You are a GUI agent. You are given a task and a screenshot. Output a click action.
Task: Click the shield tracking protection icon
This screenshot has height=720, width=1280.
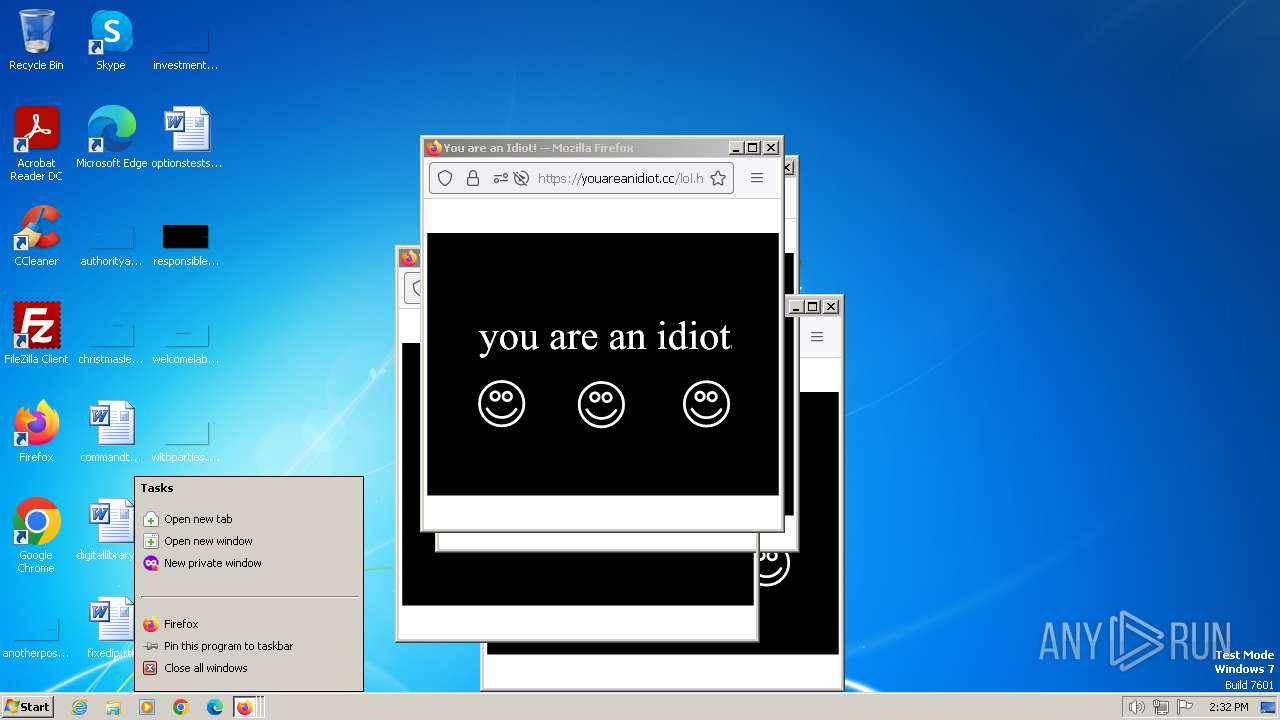[445, 178]
